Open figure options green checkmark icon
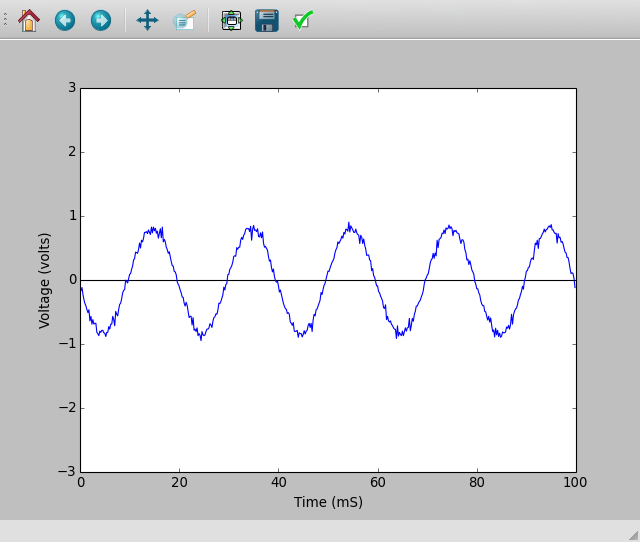The image size is (640, 542). point(303,20)
